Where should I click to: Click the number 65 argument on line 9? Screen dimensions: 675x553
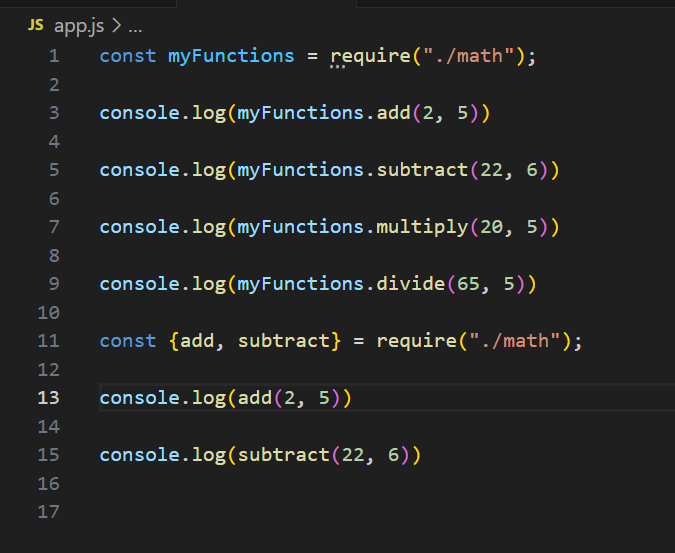click(x=468, y=284)
